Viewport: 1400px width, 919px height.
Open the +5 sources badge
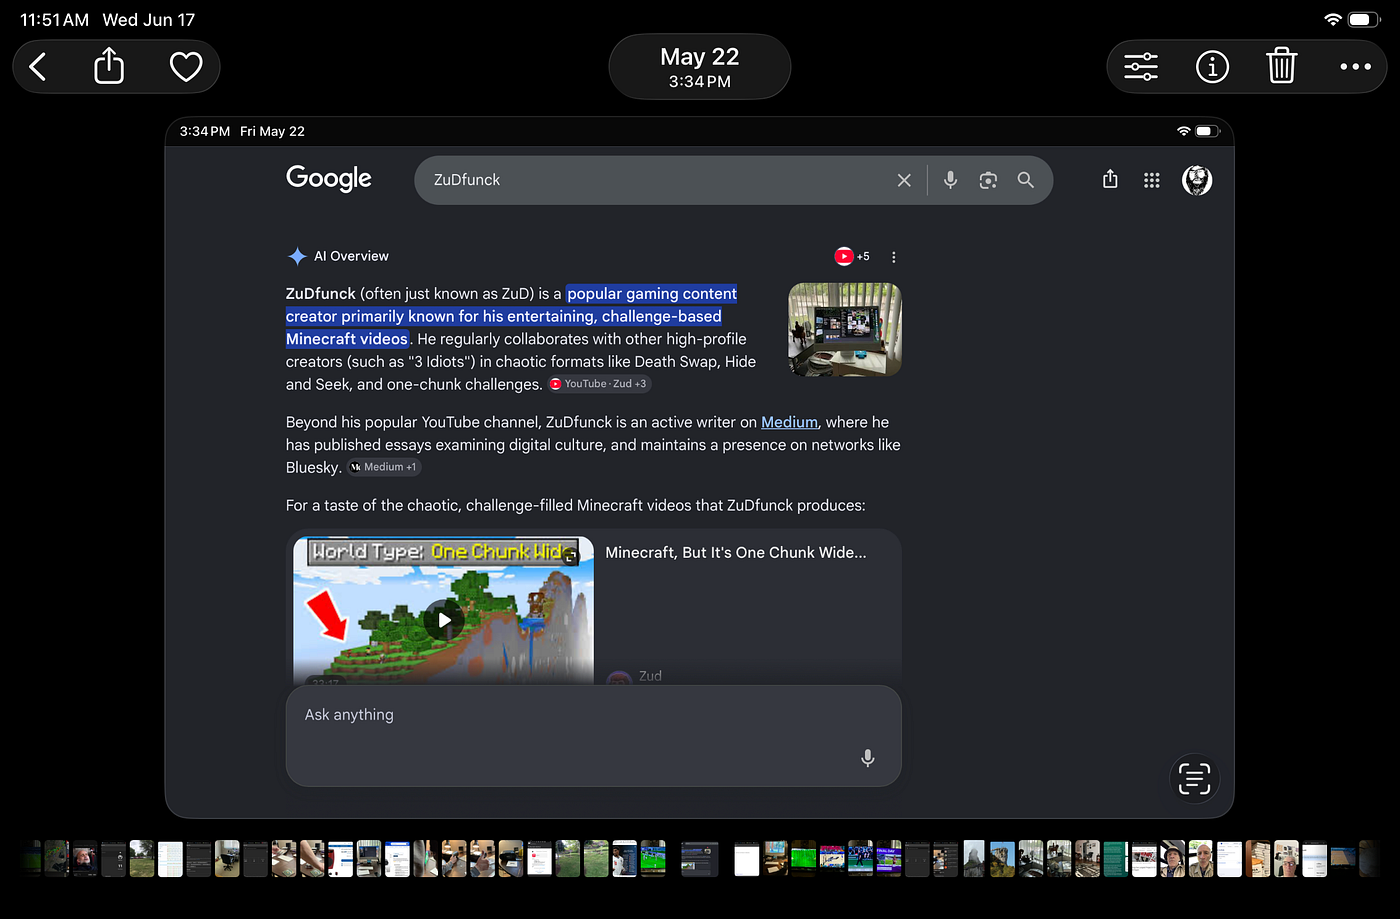pyautogui.click(x=853, y=256)
